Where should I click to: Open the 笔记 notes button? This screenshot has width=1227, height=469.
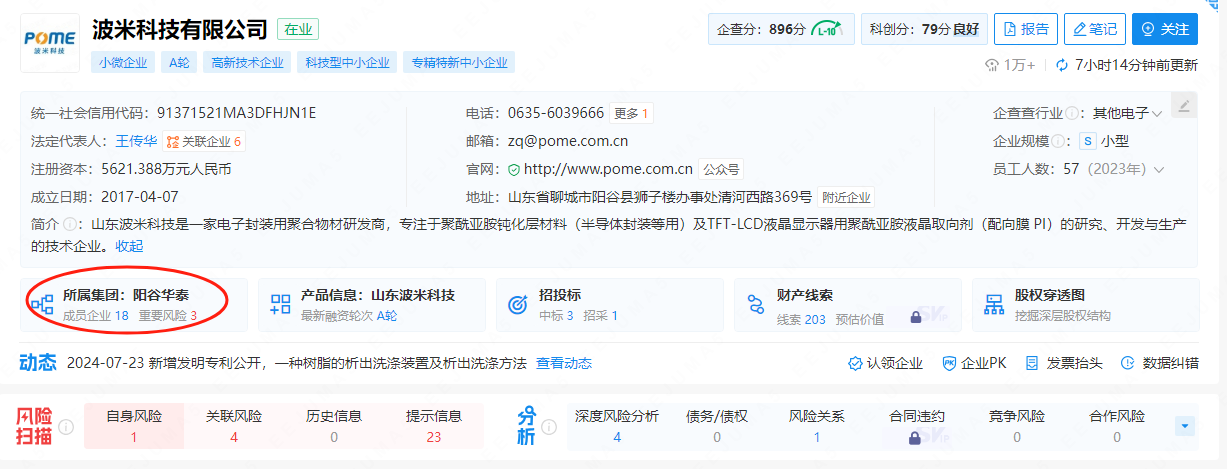(1094, 29)
